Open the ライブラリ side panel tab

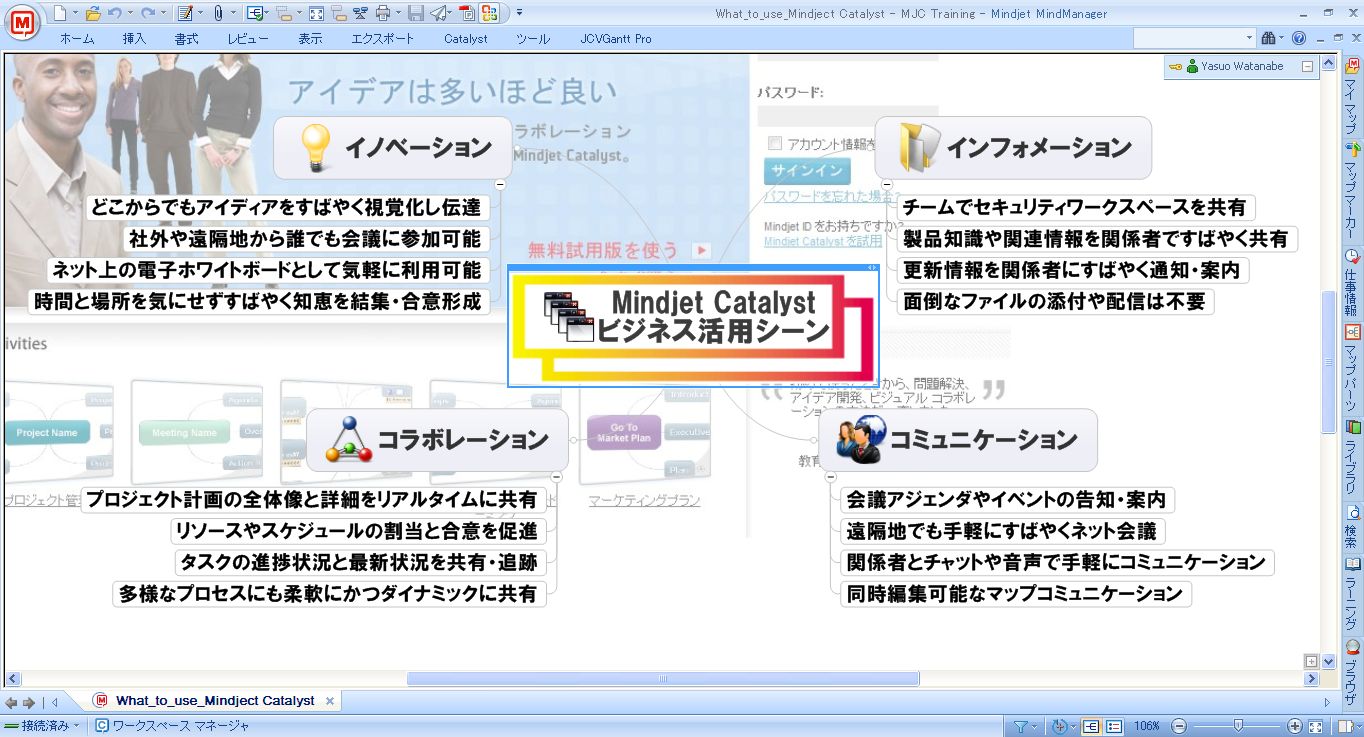(1351, 458)
